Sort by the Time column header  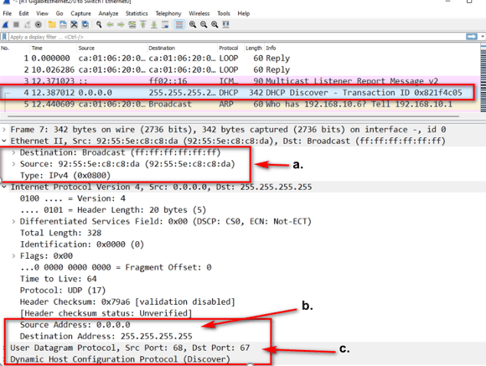37,48
